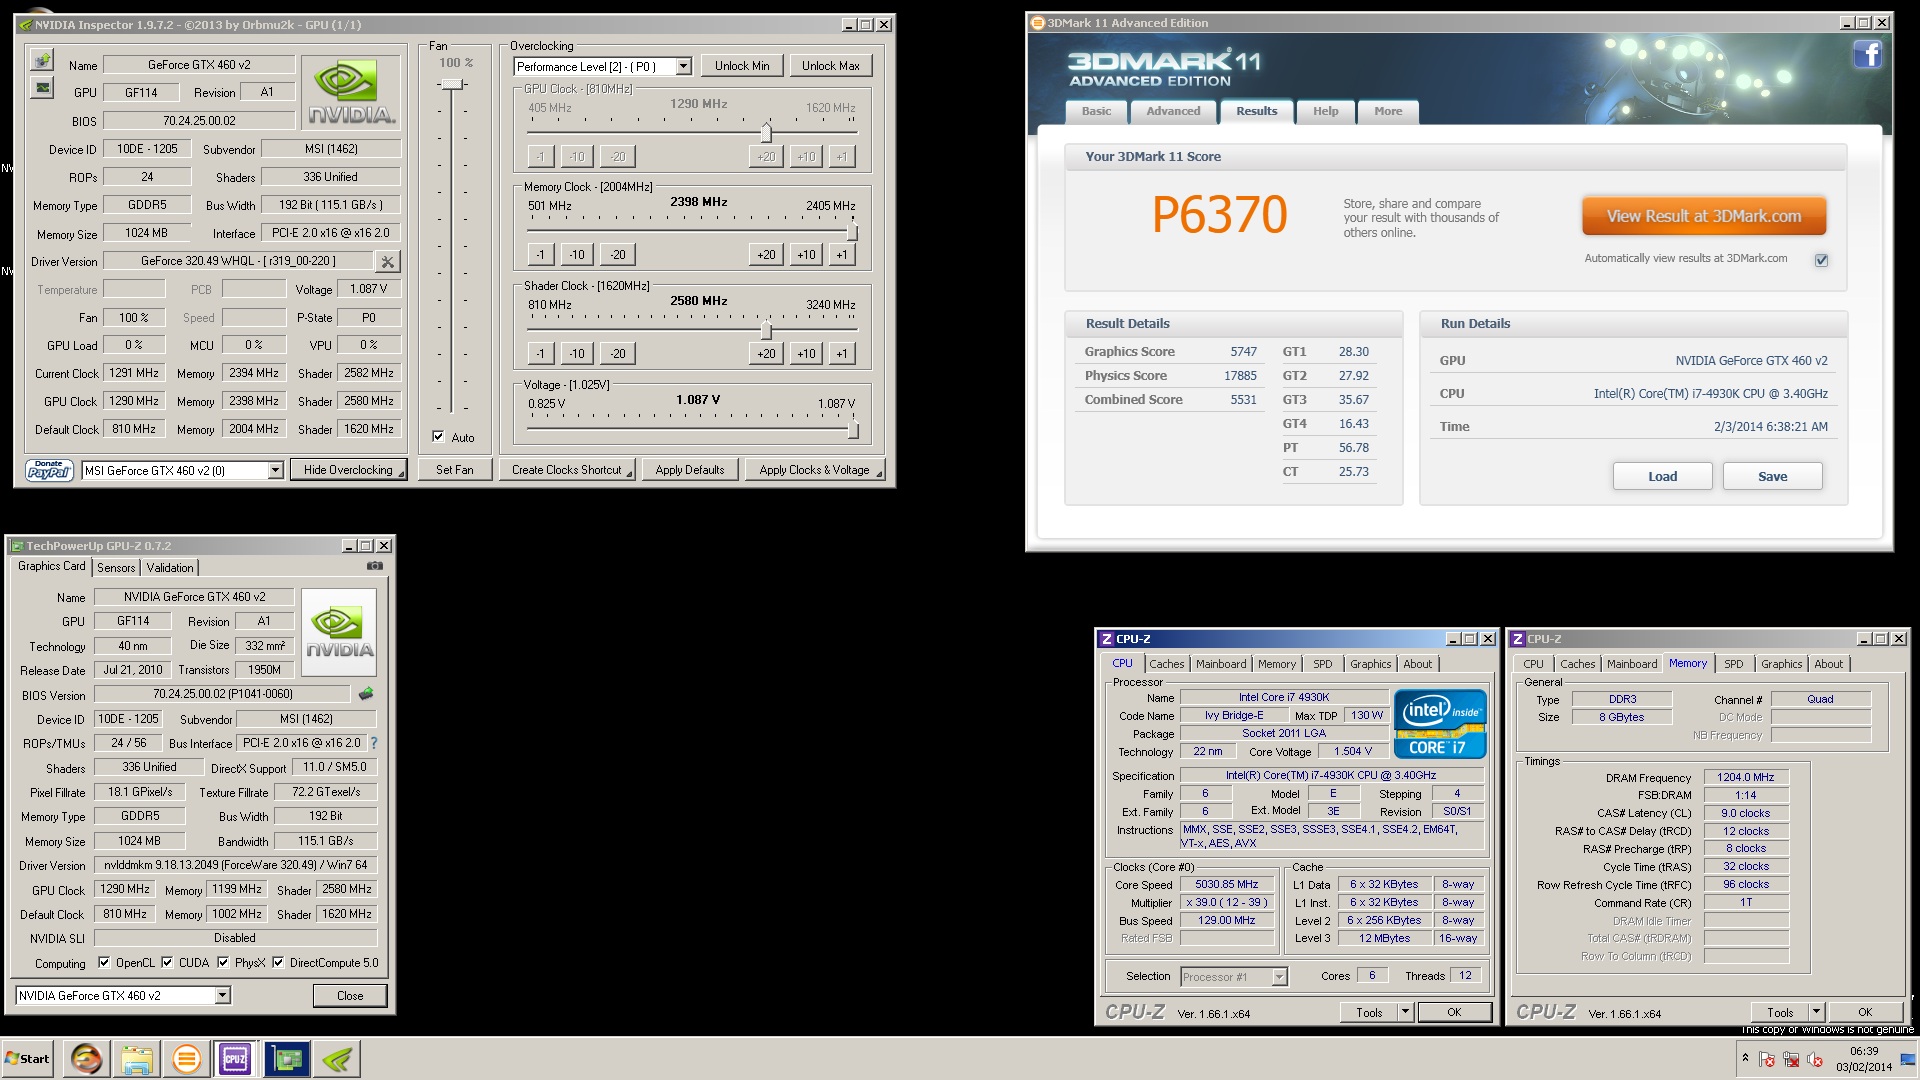1920x1080 pixels.
Task: Click the Facebook icon in 3DMark 11
Action: pos(1867,55)
